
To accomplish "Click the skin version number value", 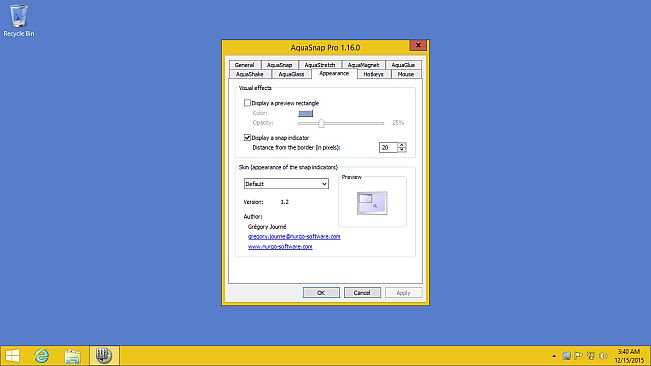I will tap(284, 202).
